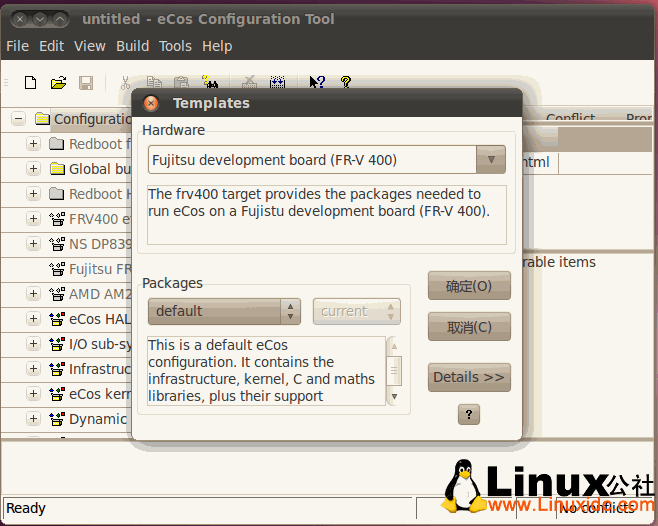The width and height of the screenshot is (658, 526).
Task: Collapse the Configuration tree root
Action: point(18,119)
